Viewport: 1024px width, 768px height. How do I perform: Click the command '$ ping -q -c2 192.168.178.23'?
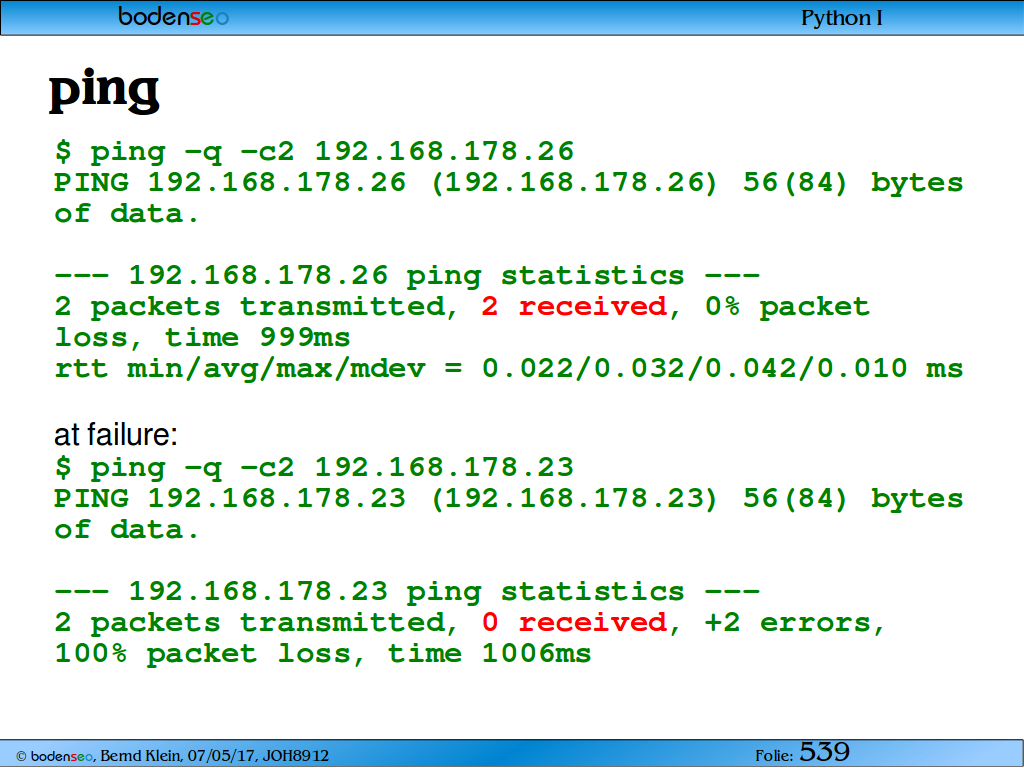[x=313, y=468]
